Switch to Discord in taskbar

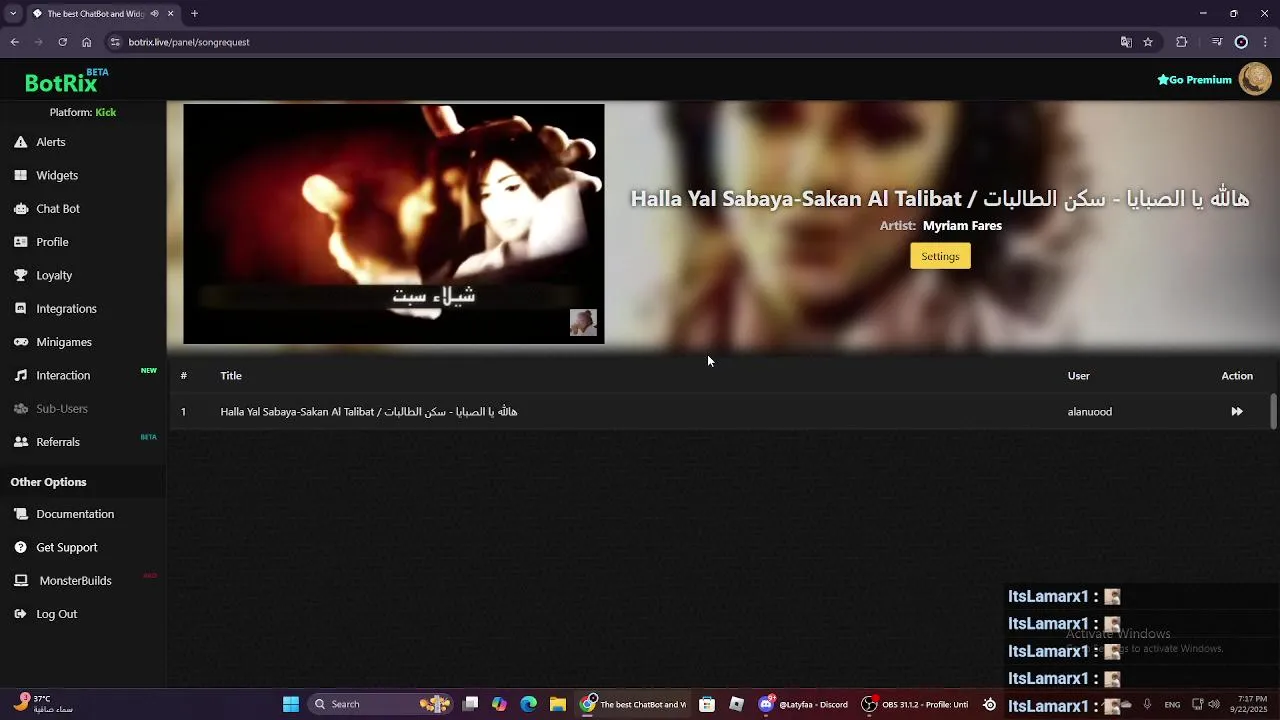click(x=803, y=704)
